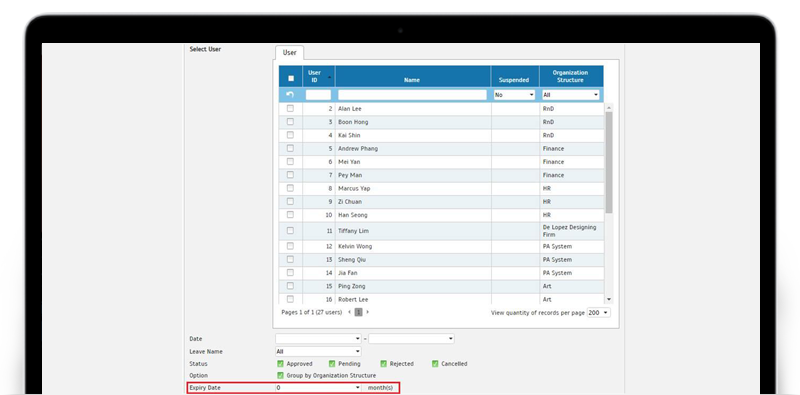Toggle the Cancelled status checkbox

click(x=435, y=363)
